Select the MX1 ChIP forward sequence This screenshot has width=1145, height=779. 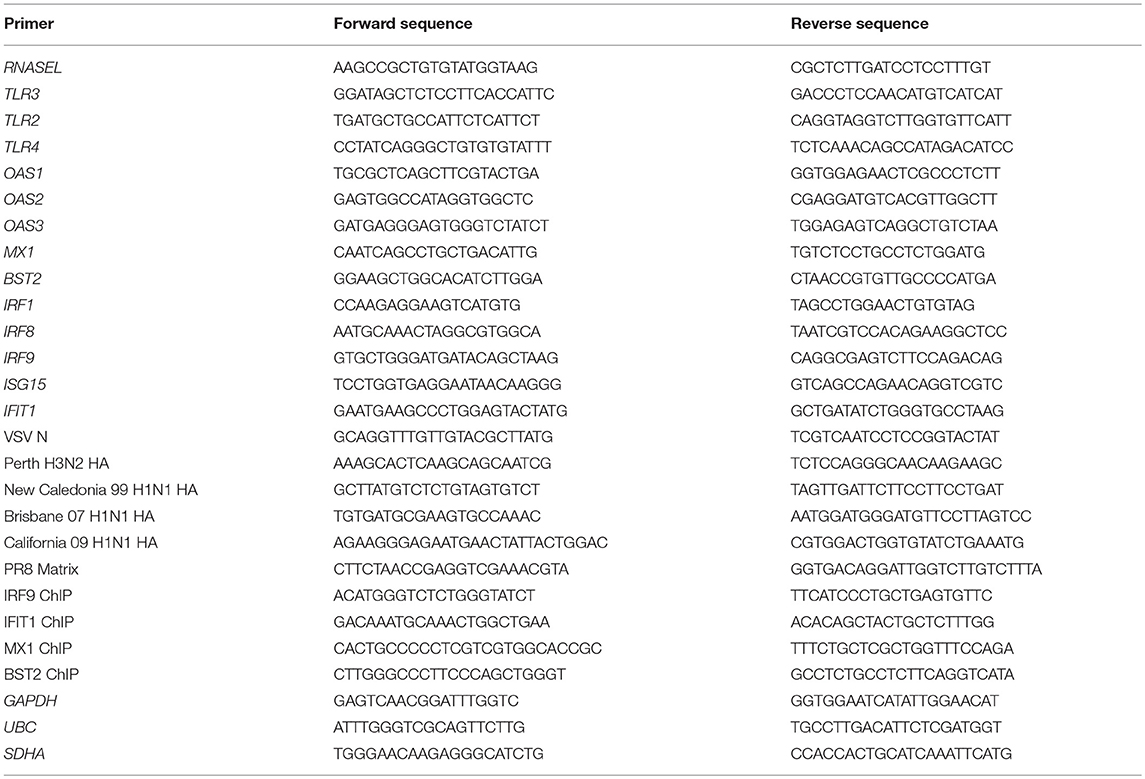point(468,648)
